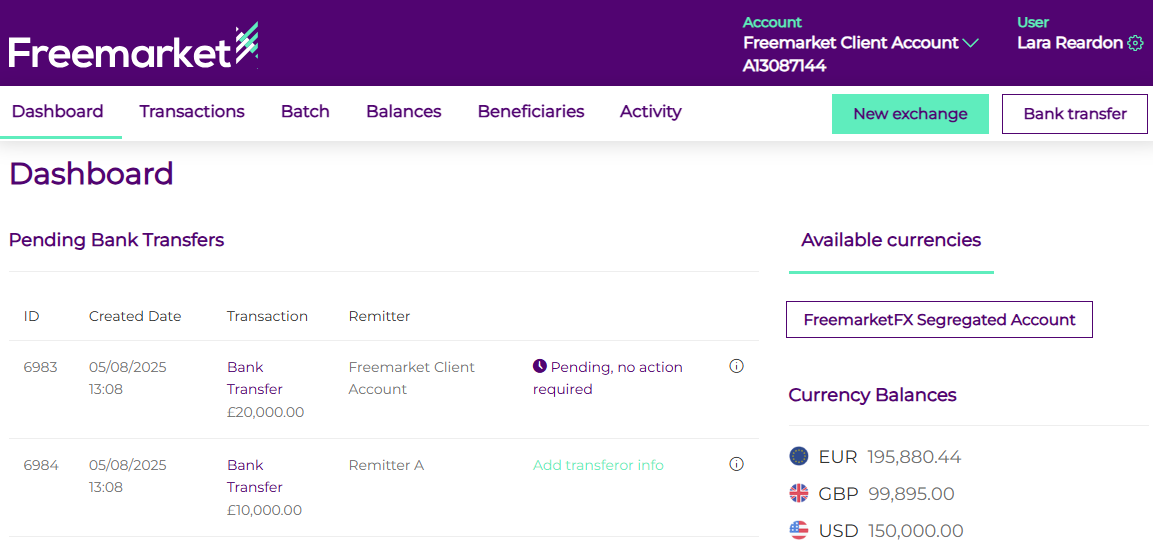
Task: Go to the Balances tab
Action: pyautogui.click(x=403, y=112)
